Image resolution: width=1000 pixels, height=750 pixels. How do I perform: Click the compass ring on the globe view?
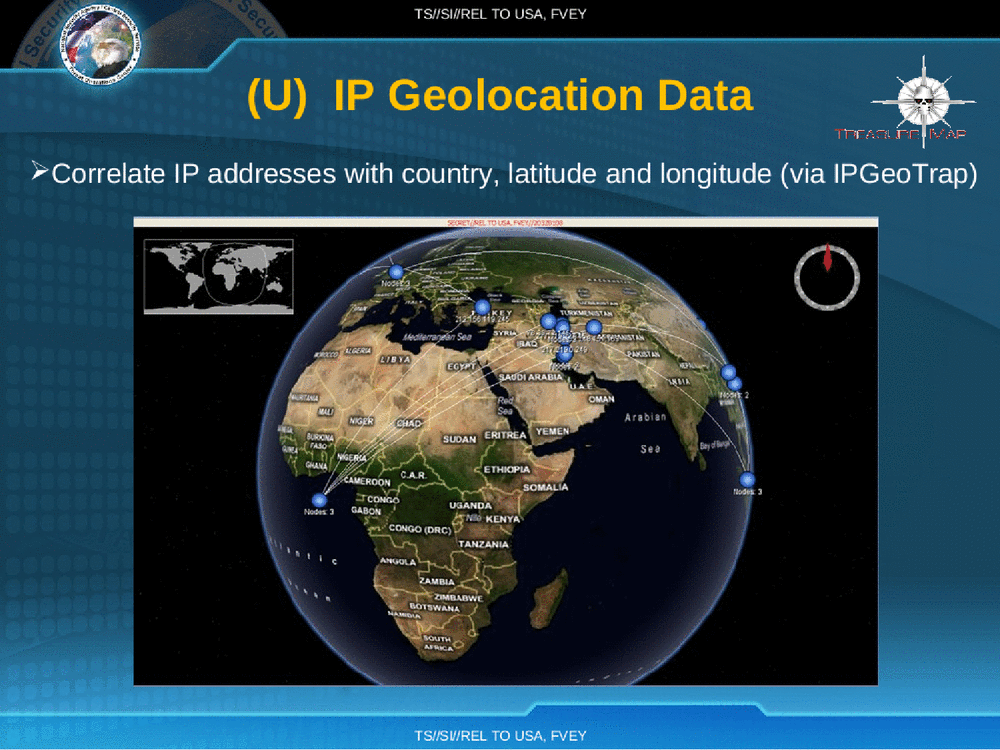tap(827, 277)
